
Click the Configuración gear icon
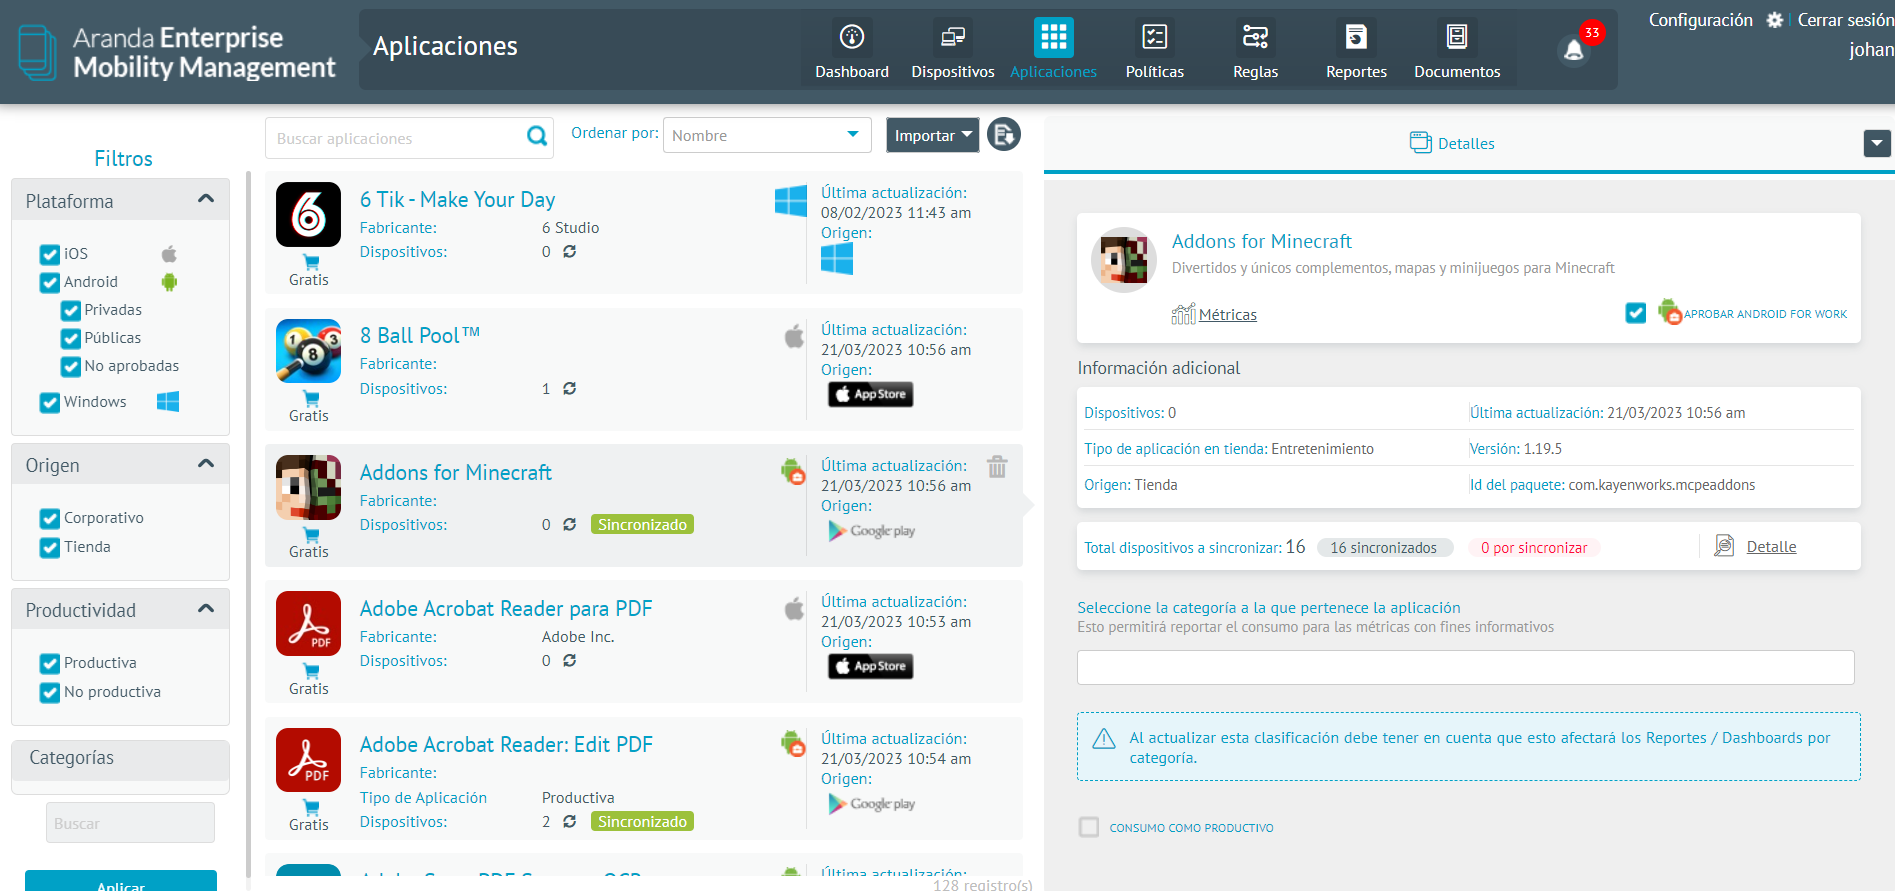(1775, 20)
